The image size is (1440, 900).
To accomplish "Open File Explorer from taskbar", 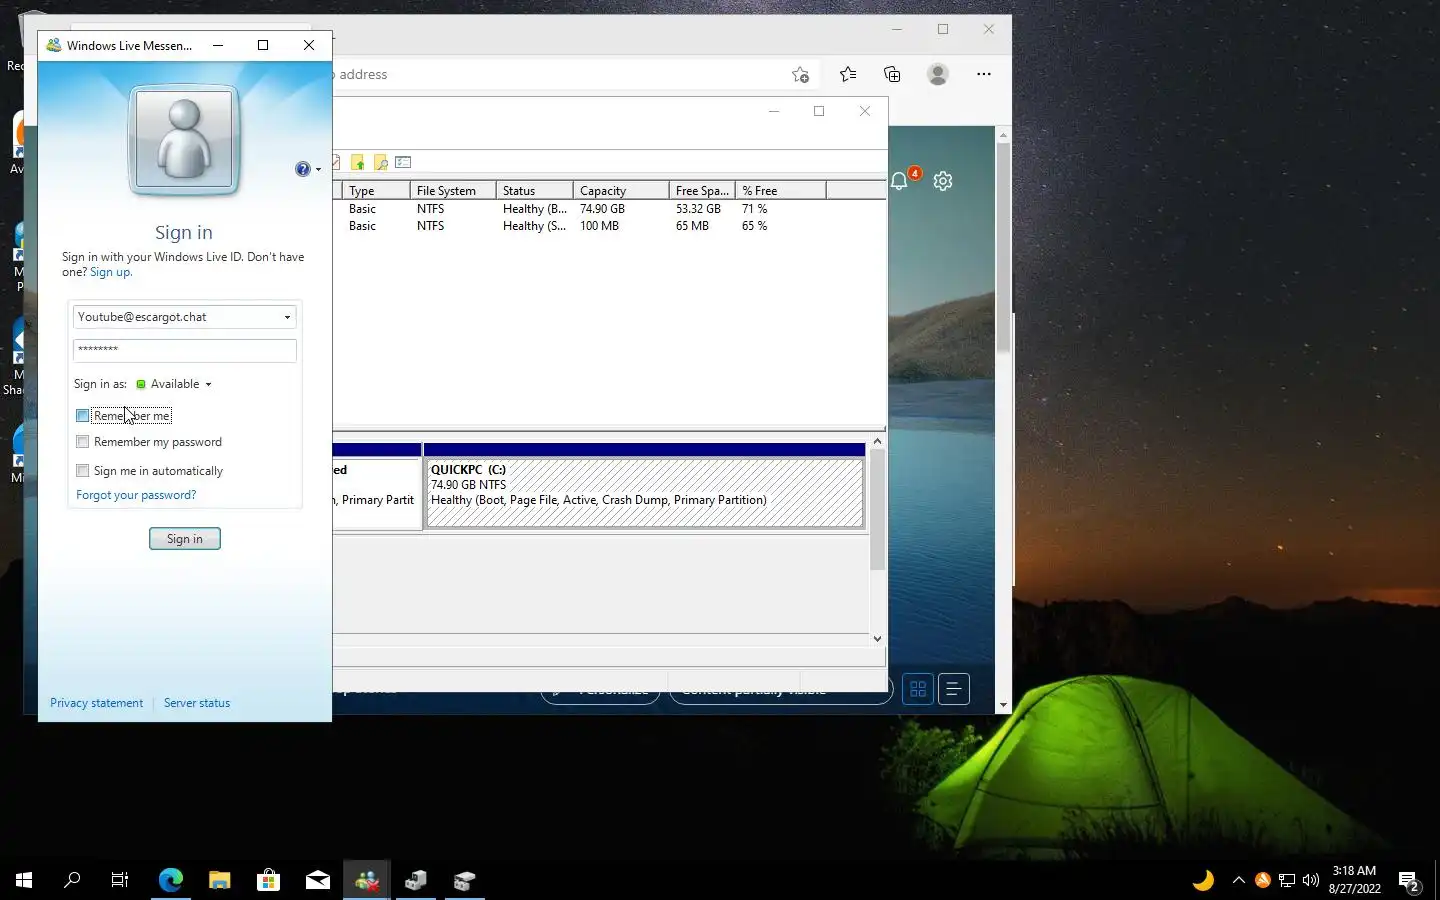I will tap(220, 880).
